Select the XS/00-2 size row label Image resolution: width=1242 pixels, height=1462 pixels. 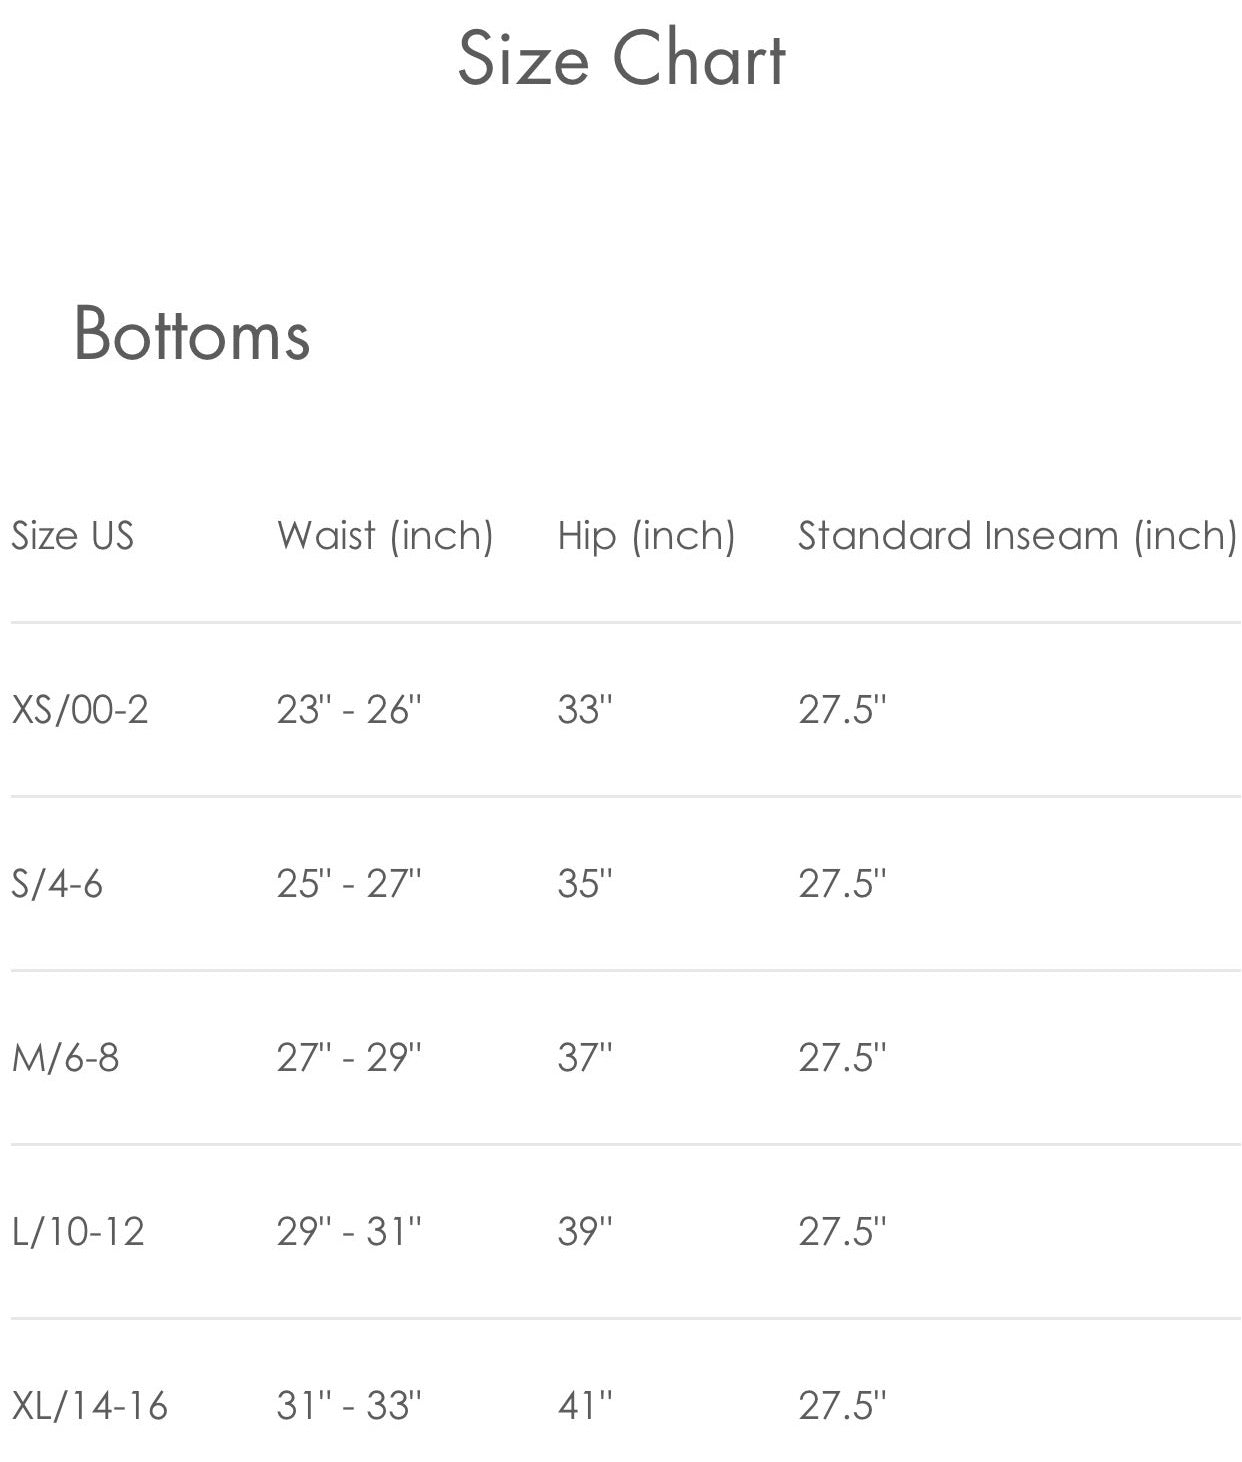point(80,710)
